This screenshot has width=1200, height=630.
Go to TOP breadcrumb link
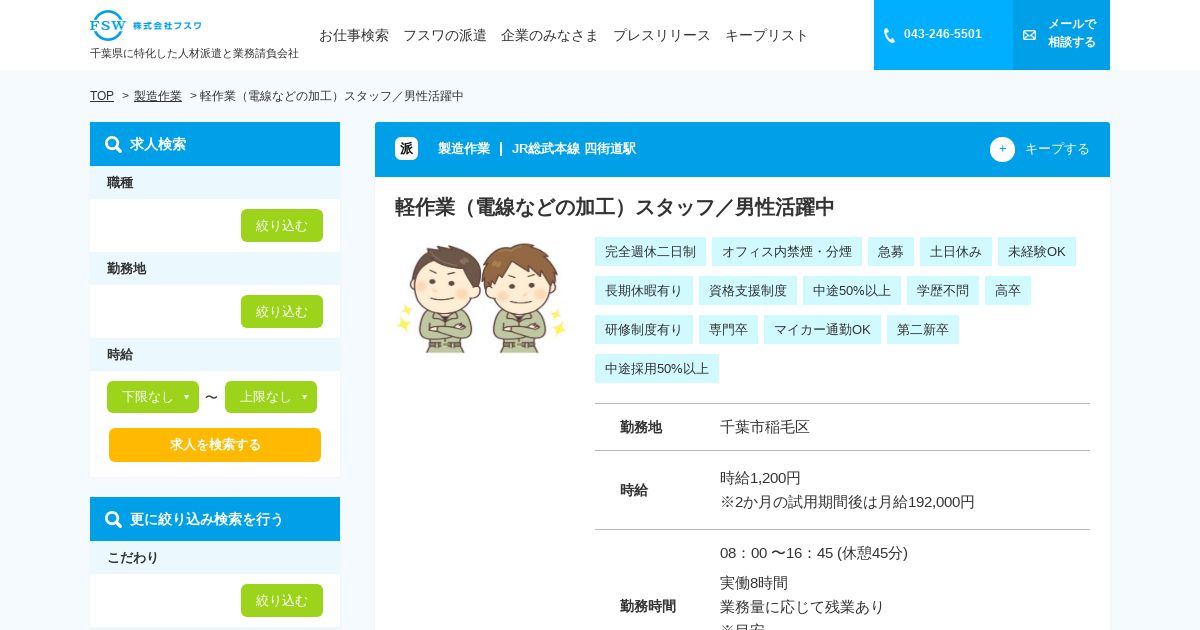[x=102, y=96]
